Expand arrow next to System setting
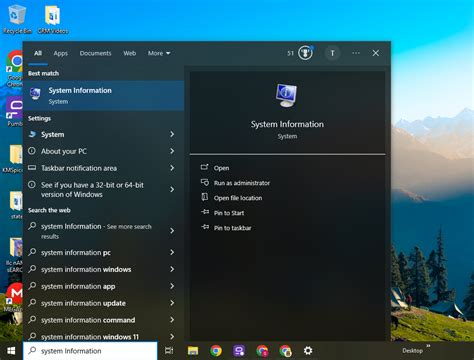The height and width of the screenshot is (360, 474). click(x=172, y=134)
